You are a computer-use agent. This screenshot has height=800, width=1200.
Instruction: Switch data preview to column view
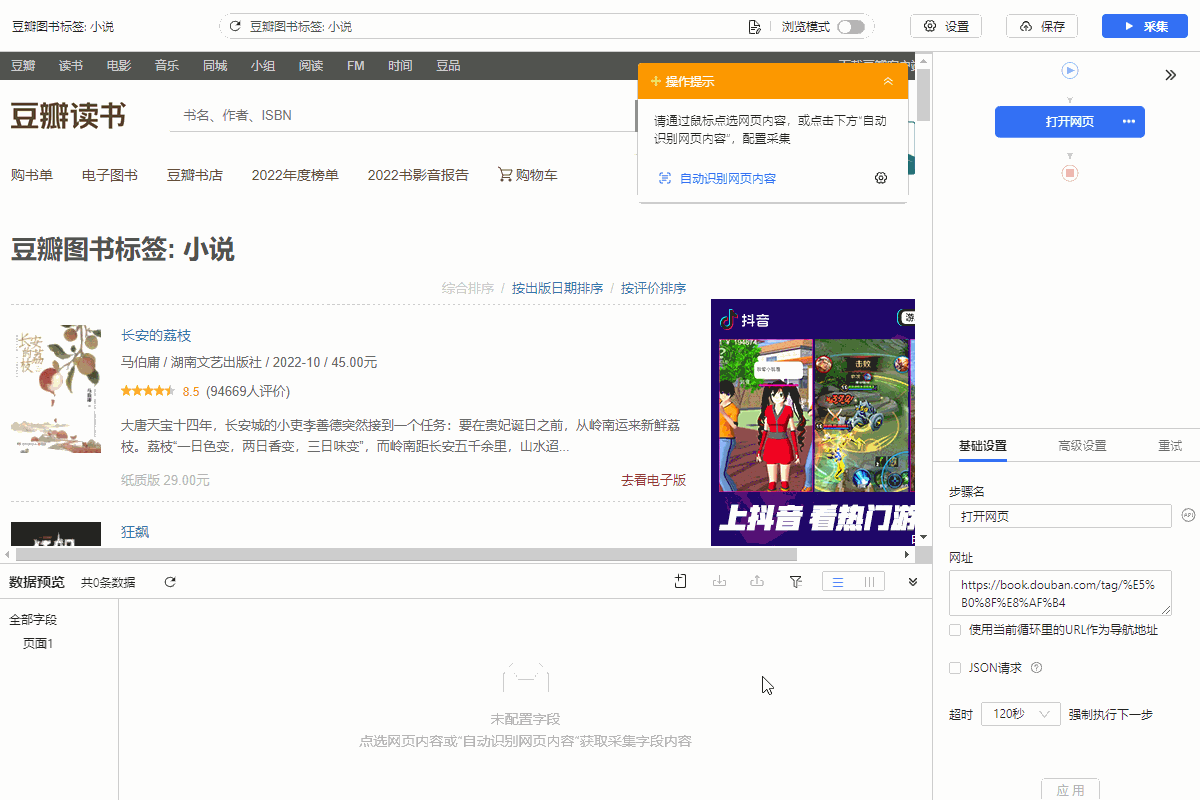pos(869,582)
